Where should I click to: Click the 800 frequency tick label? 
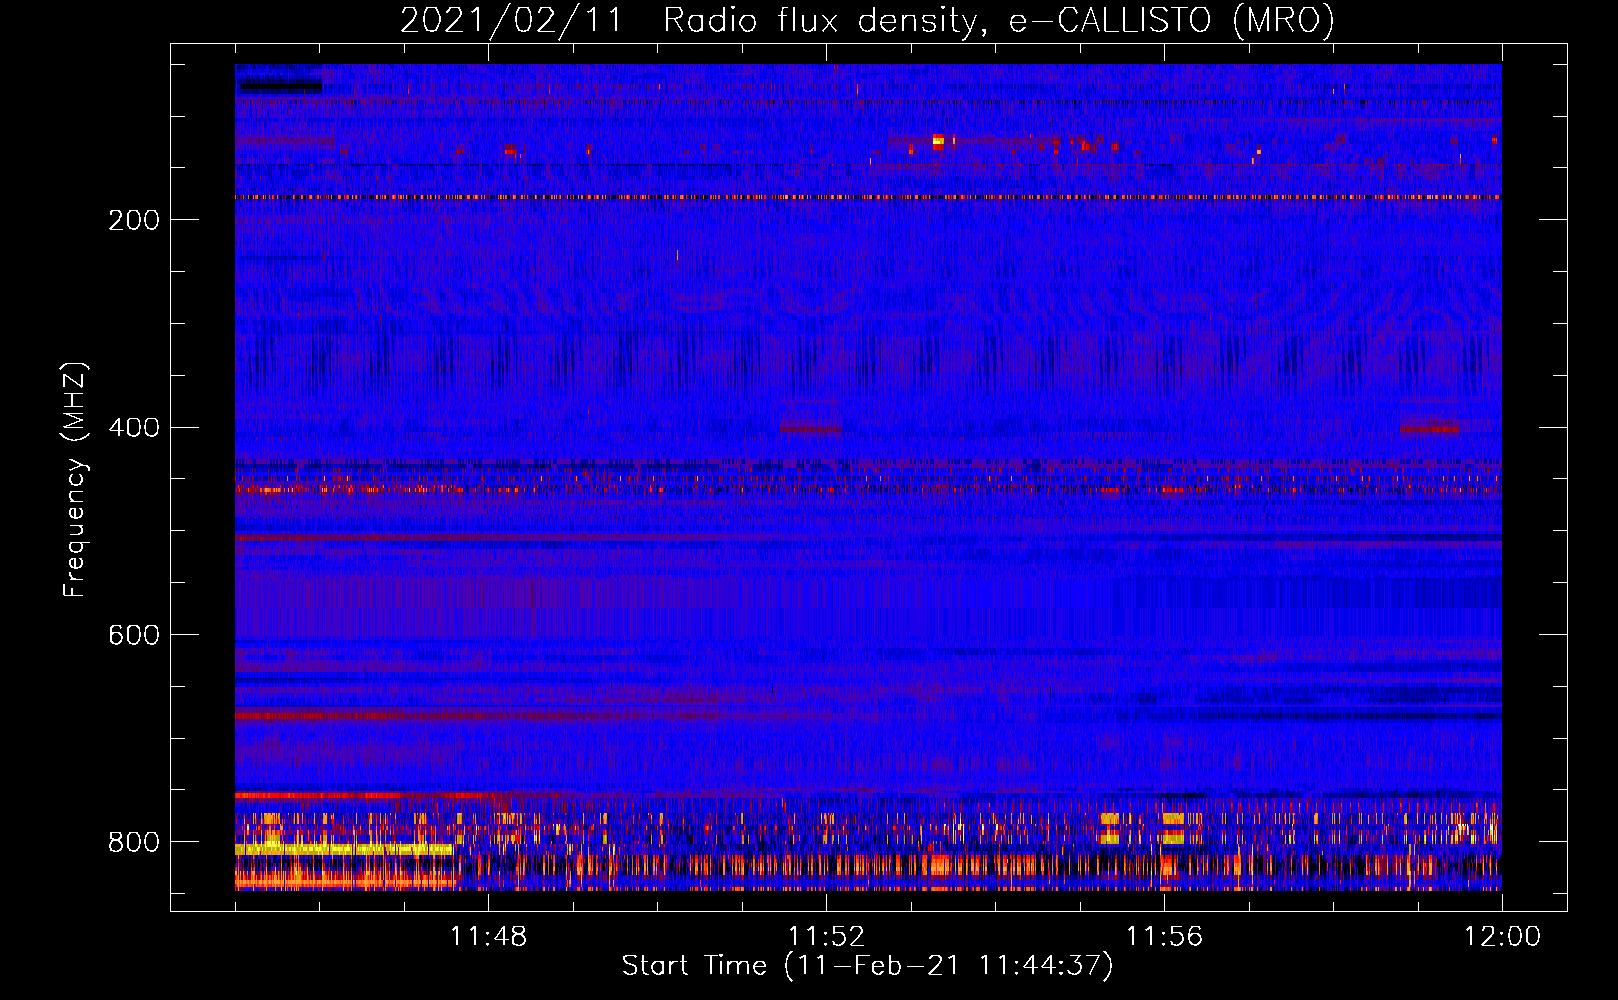coord(134,842)
